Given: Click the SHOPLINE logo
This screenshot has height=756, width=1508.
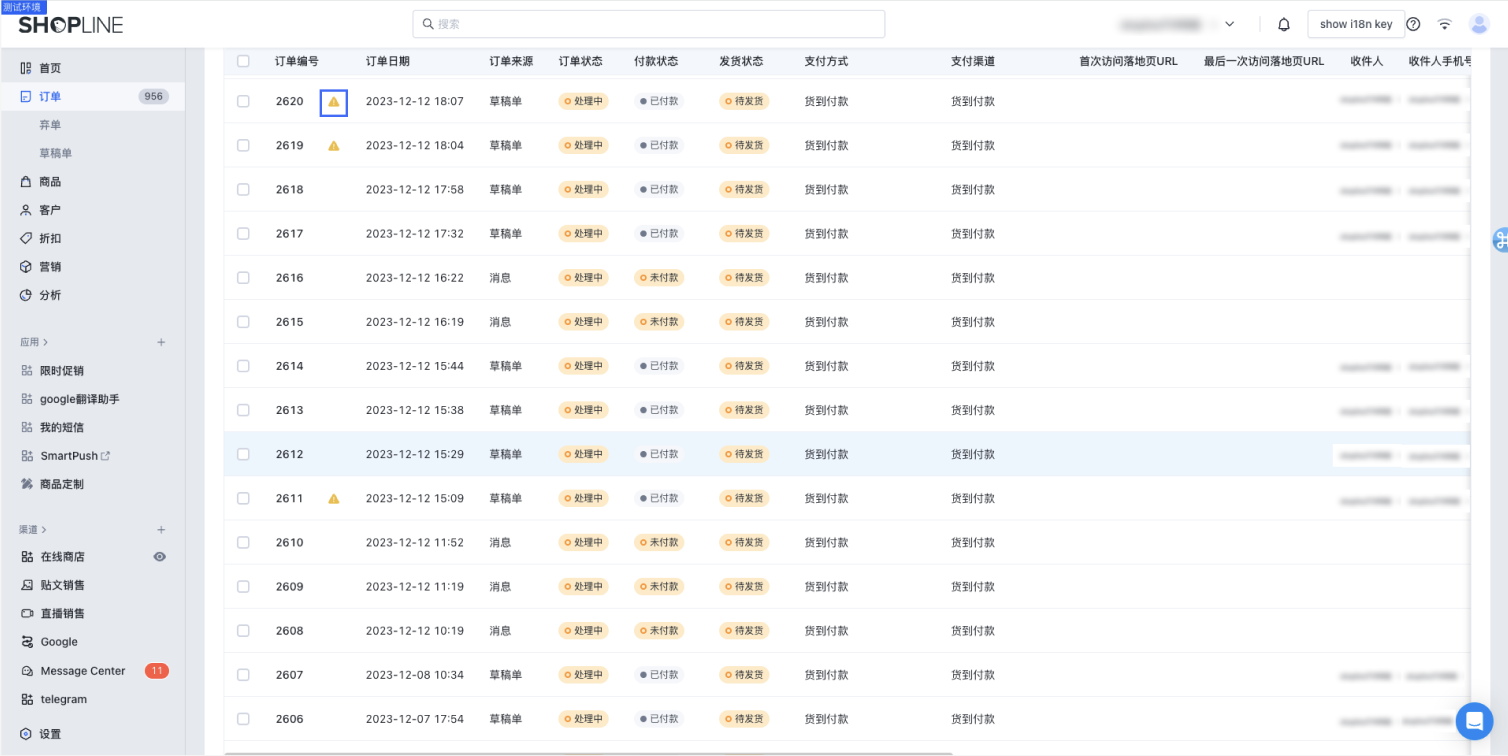Looking at the screenshot, I should [70, 25].
